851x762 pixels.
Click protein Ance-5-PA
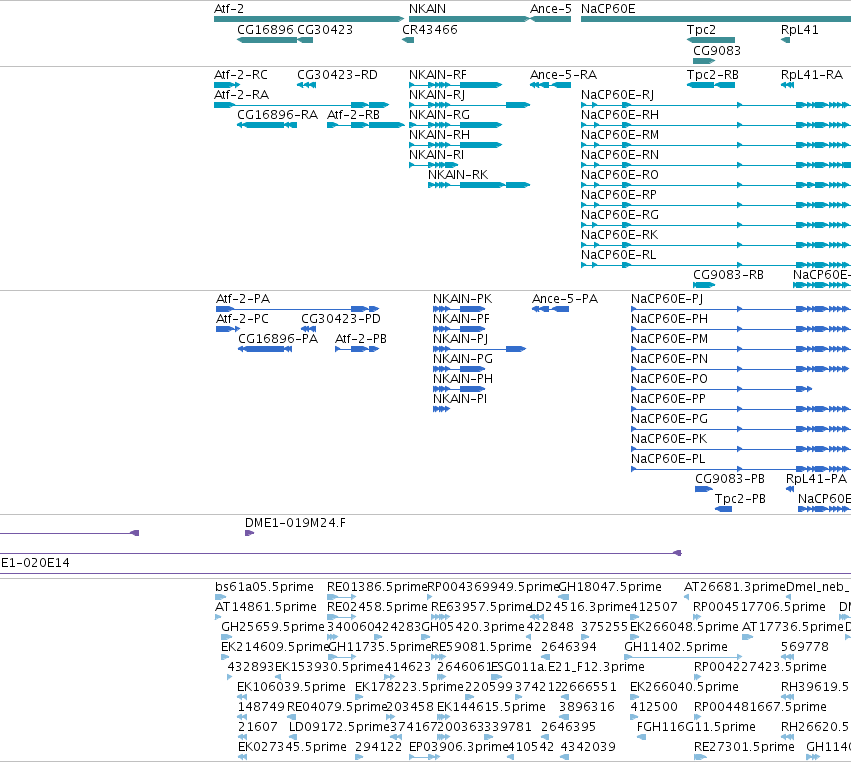click(550, 309)
